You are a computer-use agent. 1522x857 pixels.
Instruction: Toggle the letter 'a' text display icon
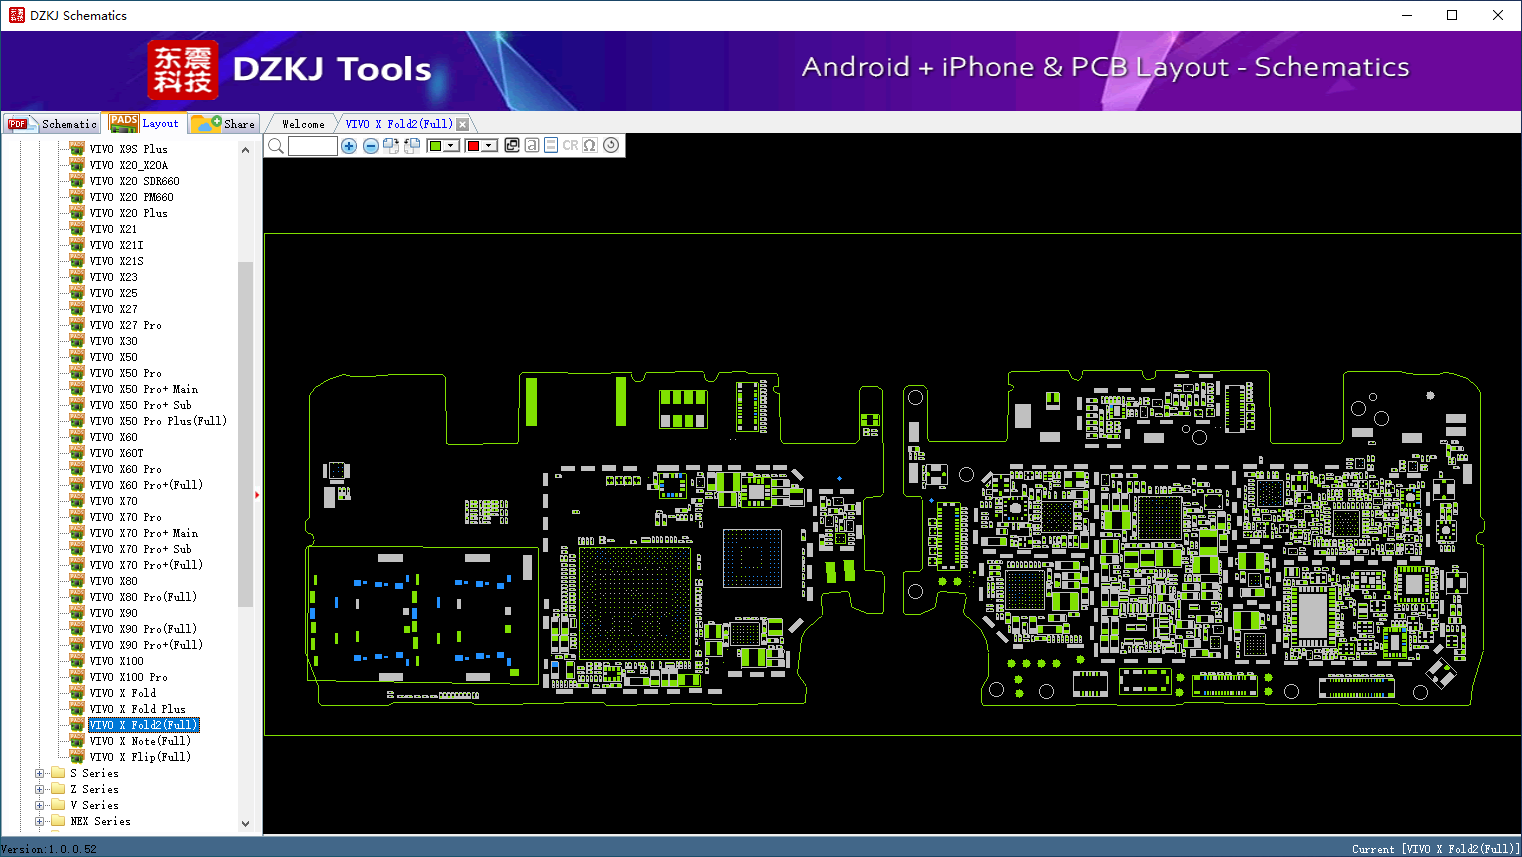(x=532, y=146)
